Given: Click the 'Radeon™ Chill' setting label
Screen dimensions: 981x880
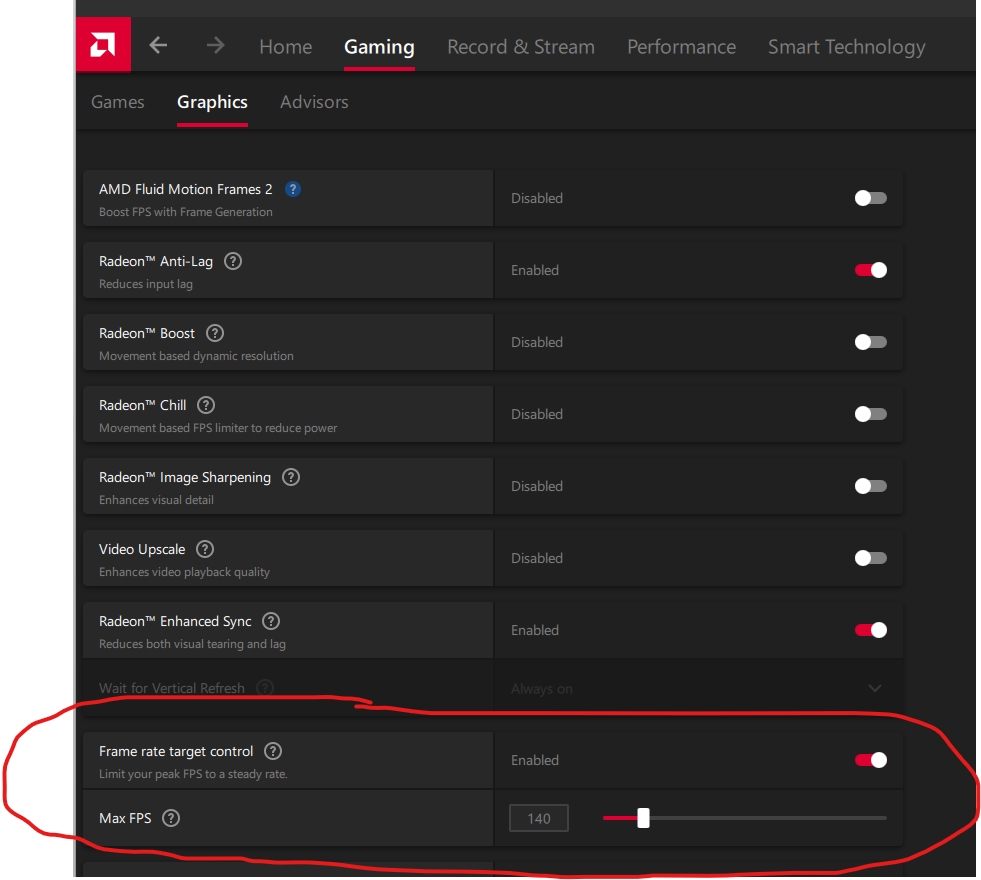Looking at the screenshot, I should coord(143,405).
